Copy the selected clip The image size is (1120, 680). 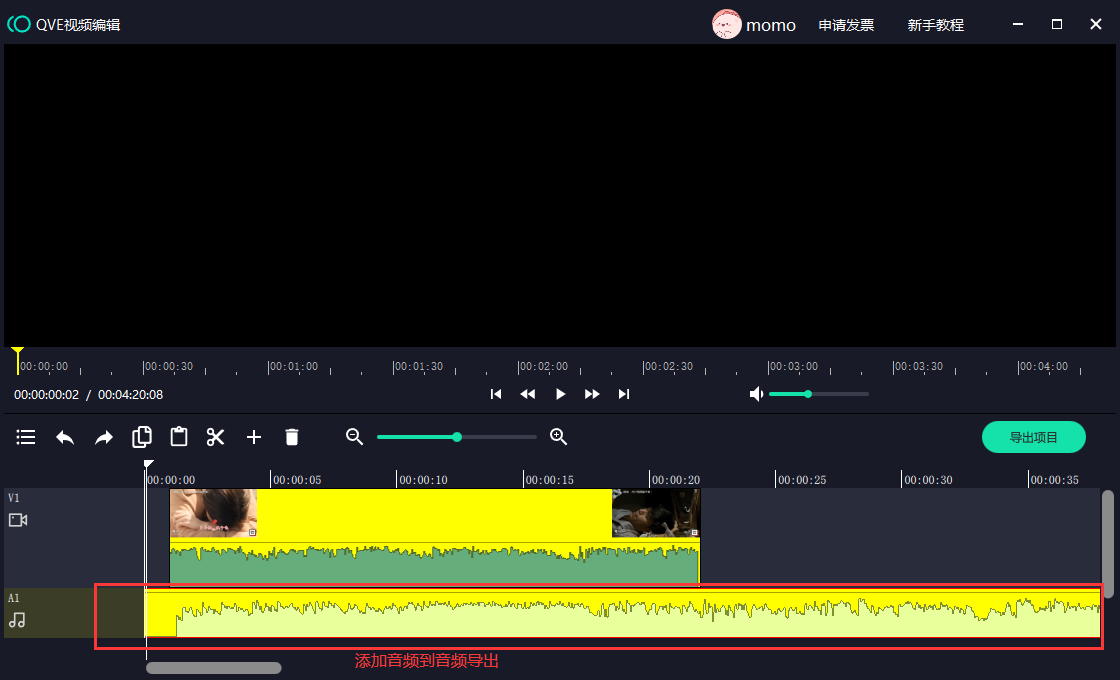click(142, 437)
